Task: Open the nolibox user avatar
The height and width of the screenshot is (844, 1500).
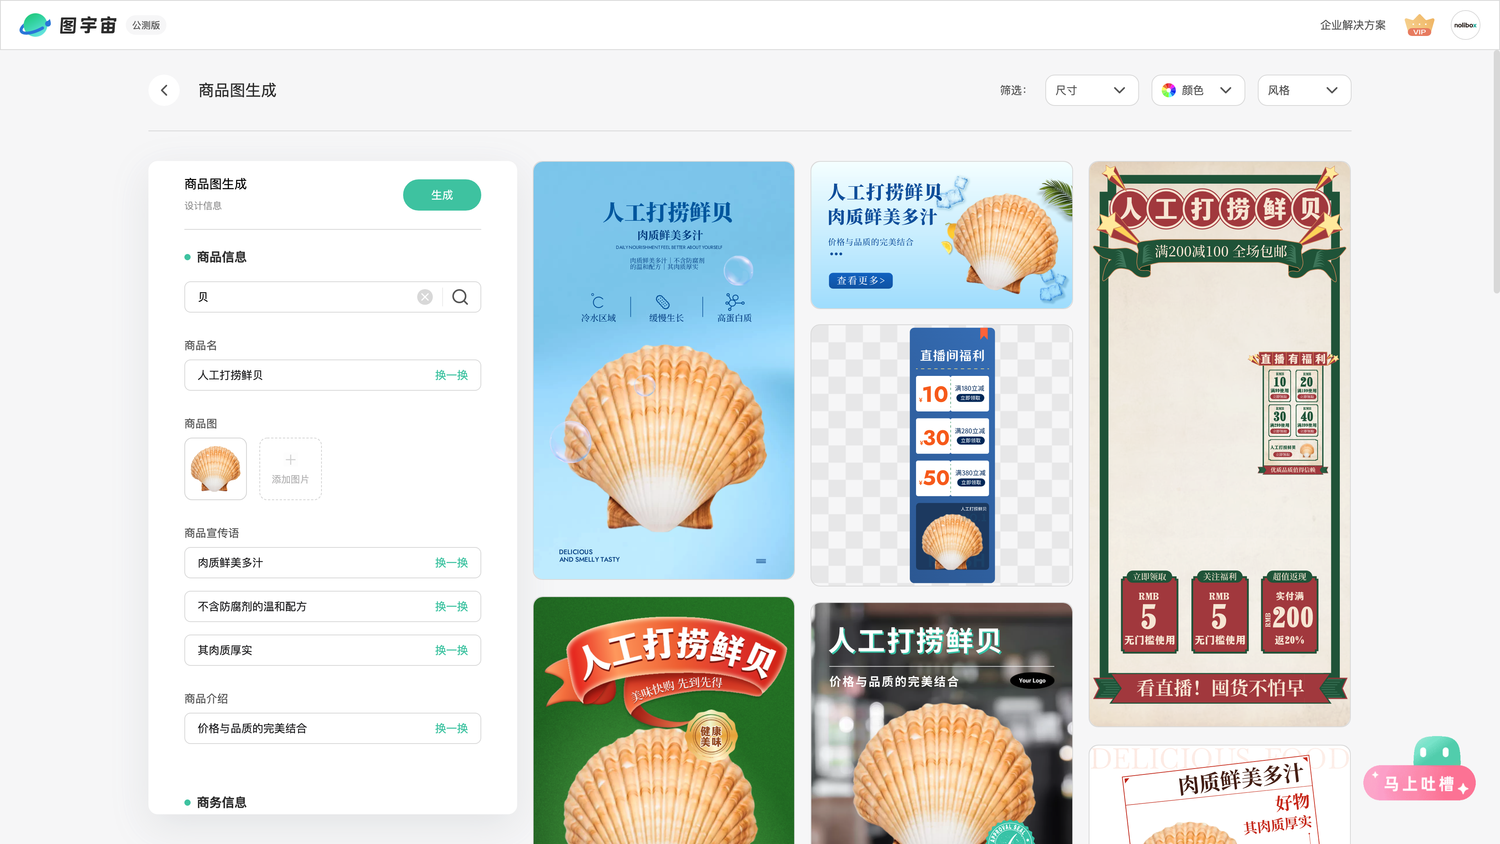Action: pyautogui.click(x=1465, y=25)
